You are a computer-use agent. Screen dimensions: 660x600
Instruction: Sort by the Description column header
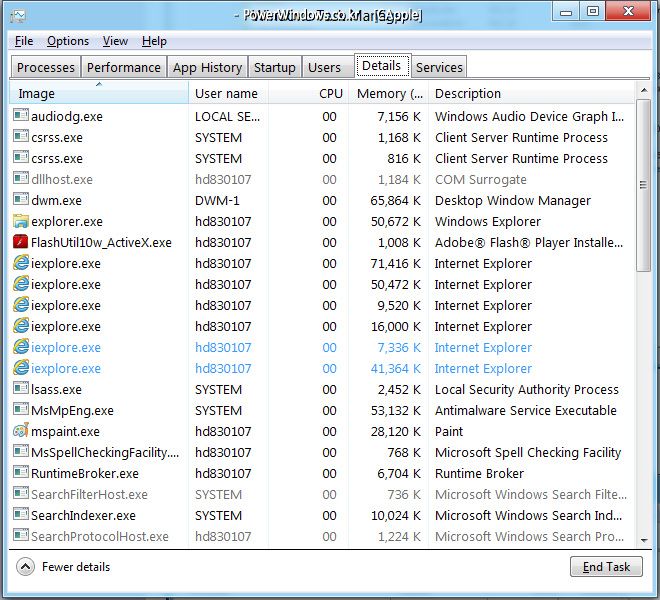click(531, 93)
